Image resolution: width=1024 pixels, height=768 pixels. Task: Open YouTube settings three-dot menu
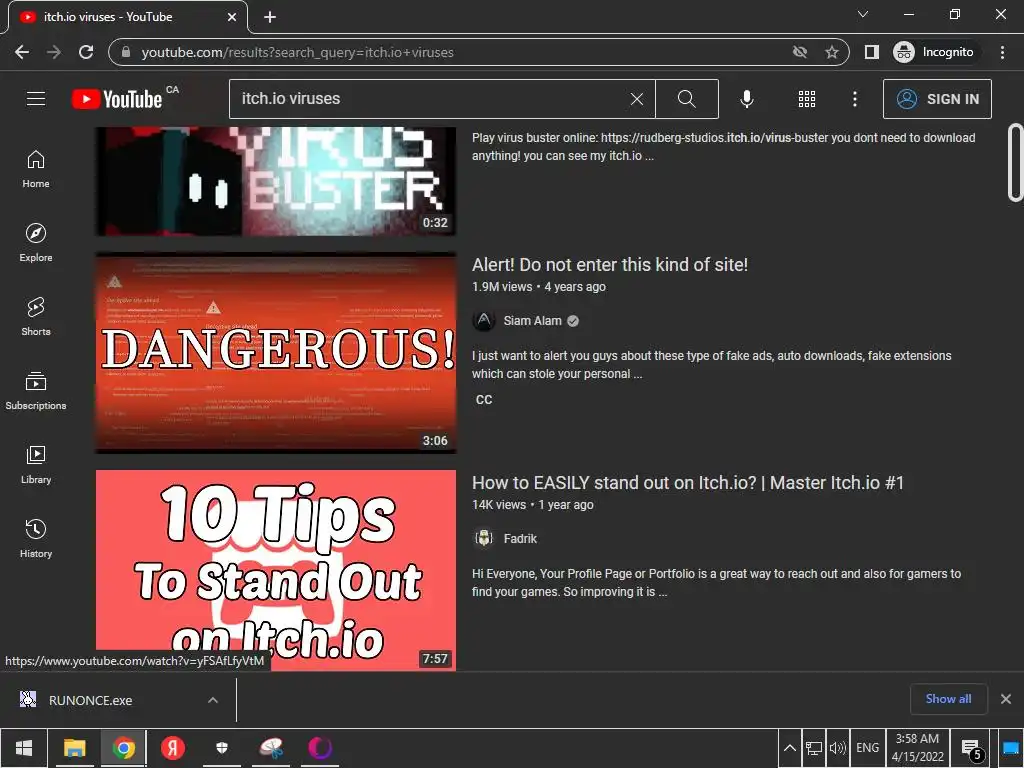coord(855,99)
